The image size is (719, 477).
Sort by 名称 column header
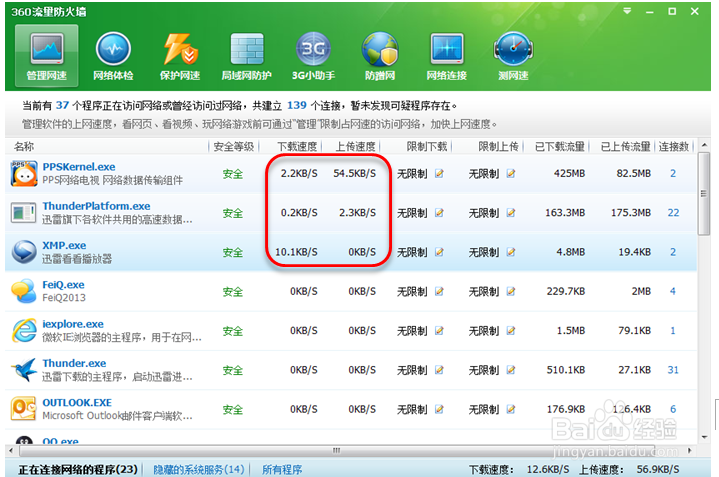[x=24, y=147]
